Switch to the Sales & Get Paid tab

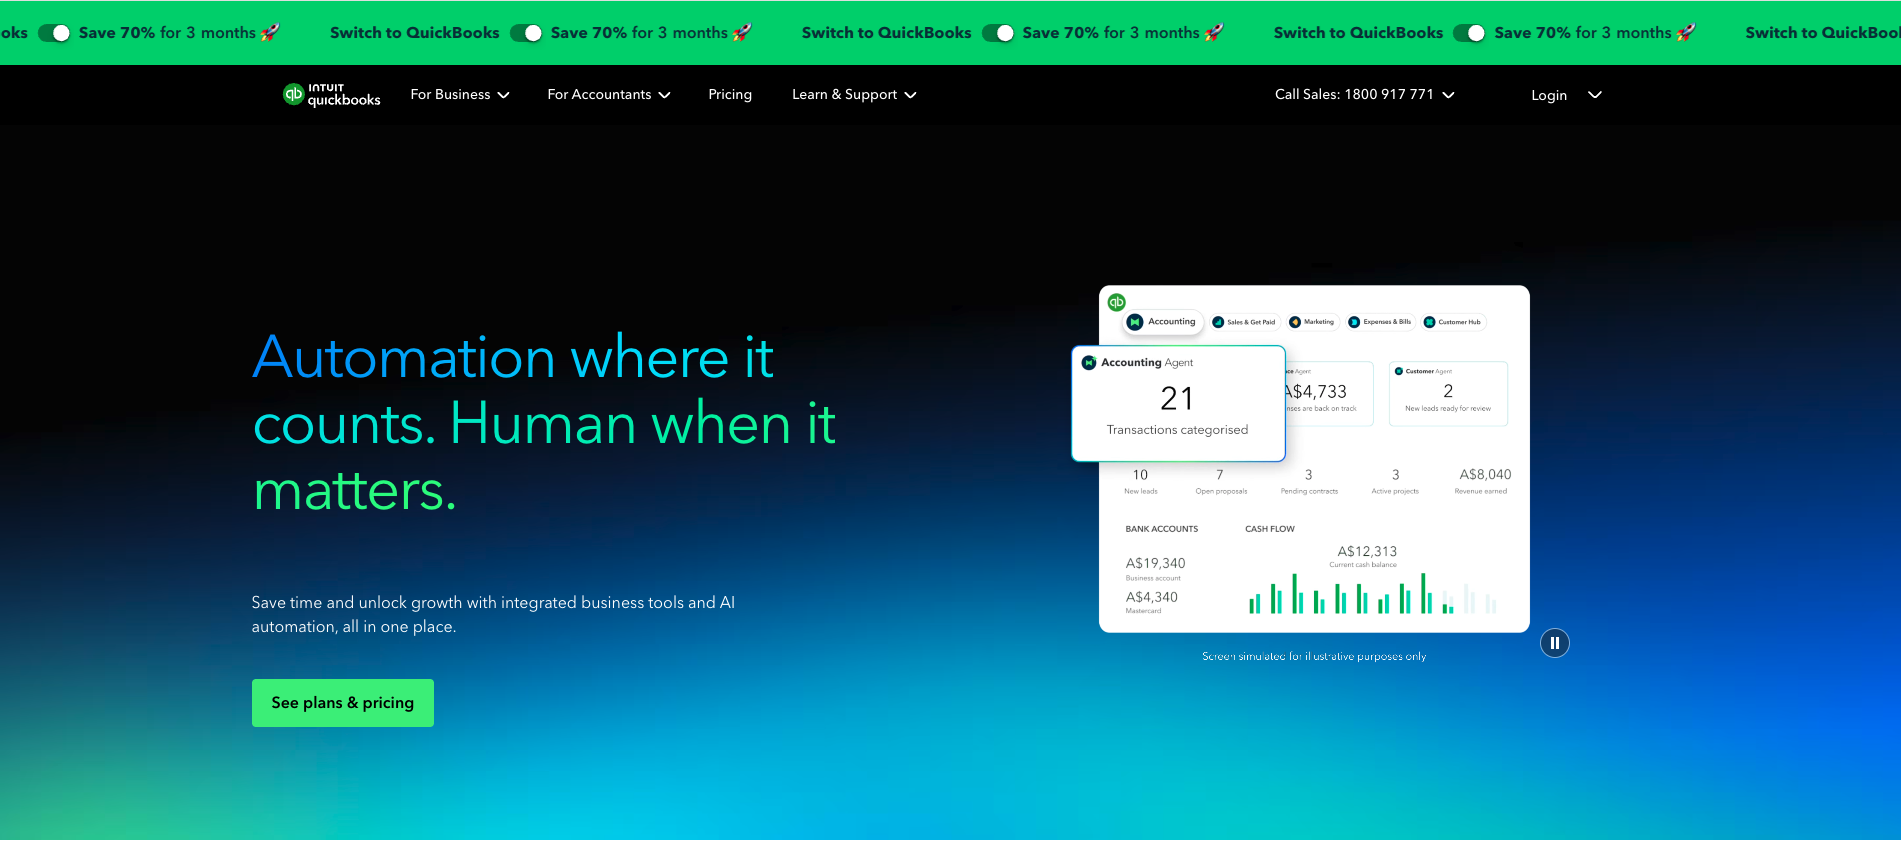click(1244, 322)
